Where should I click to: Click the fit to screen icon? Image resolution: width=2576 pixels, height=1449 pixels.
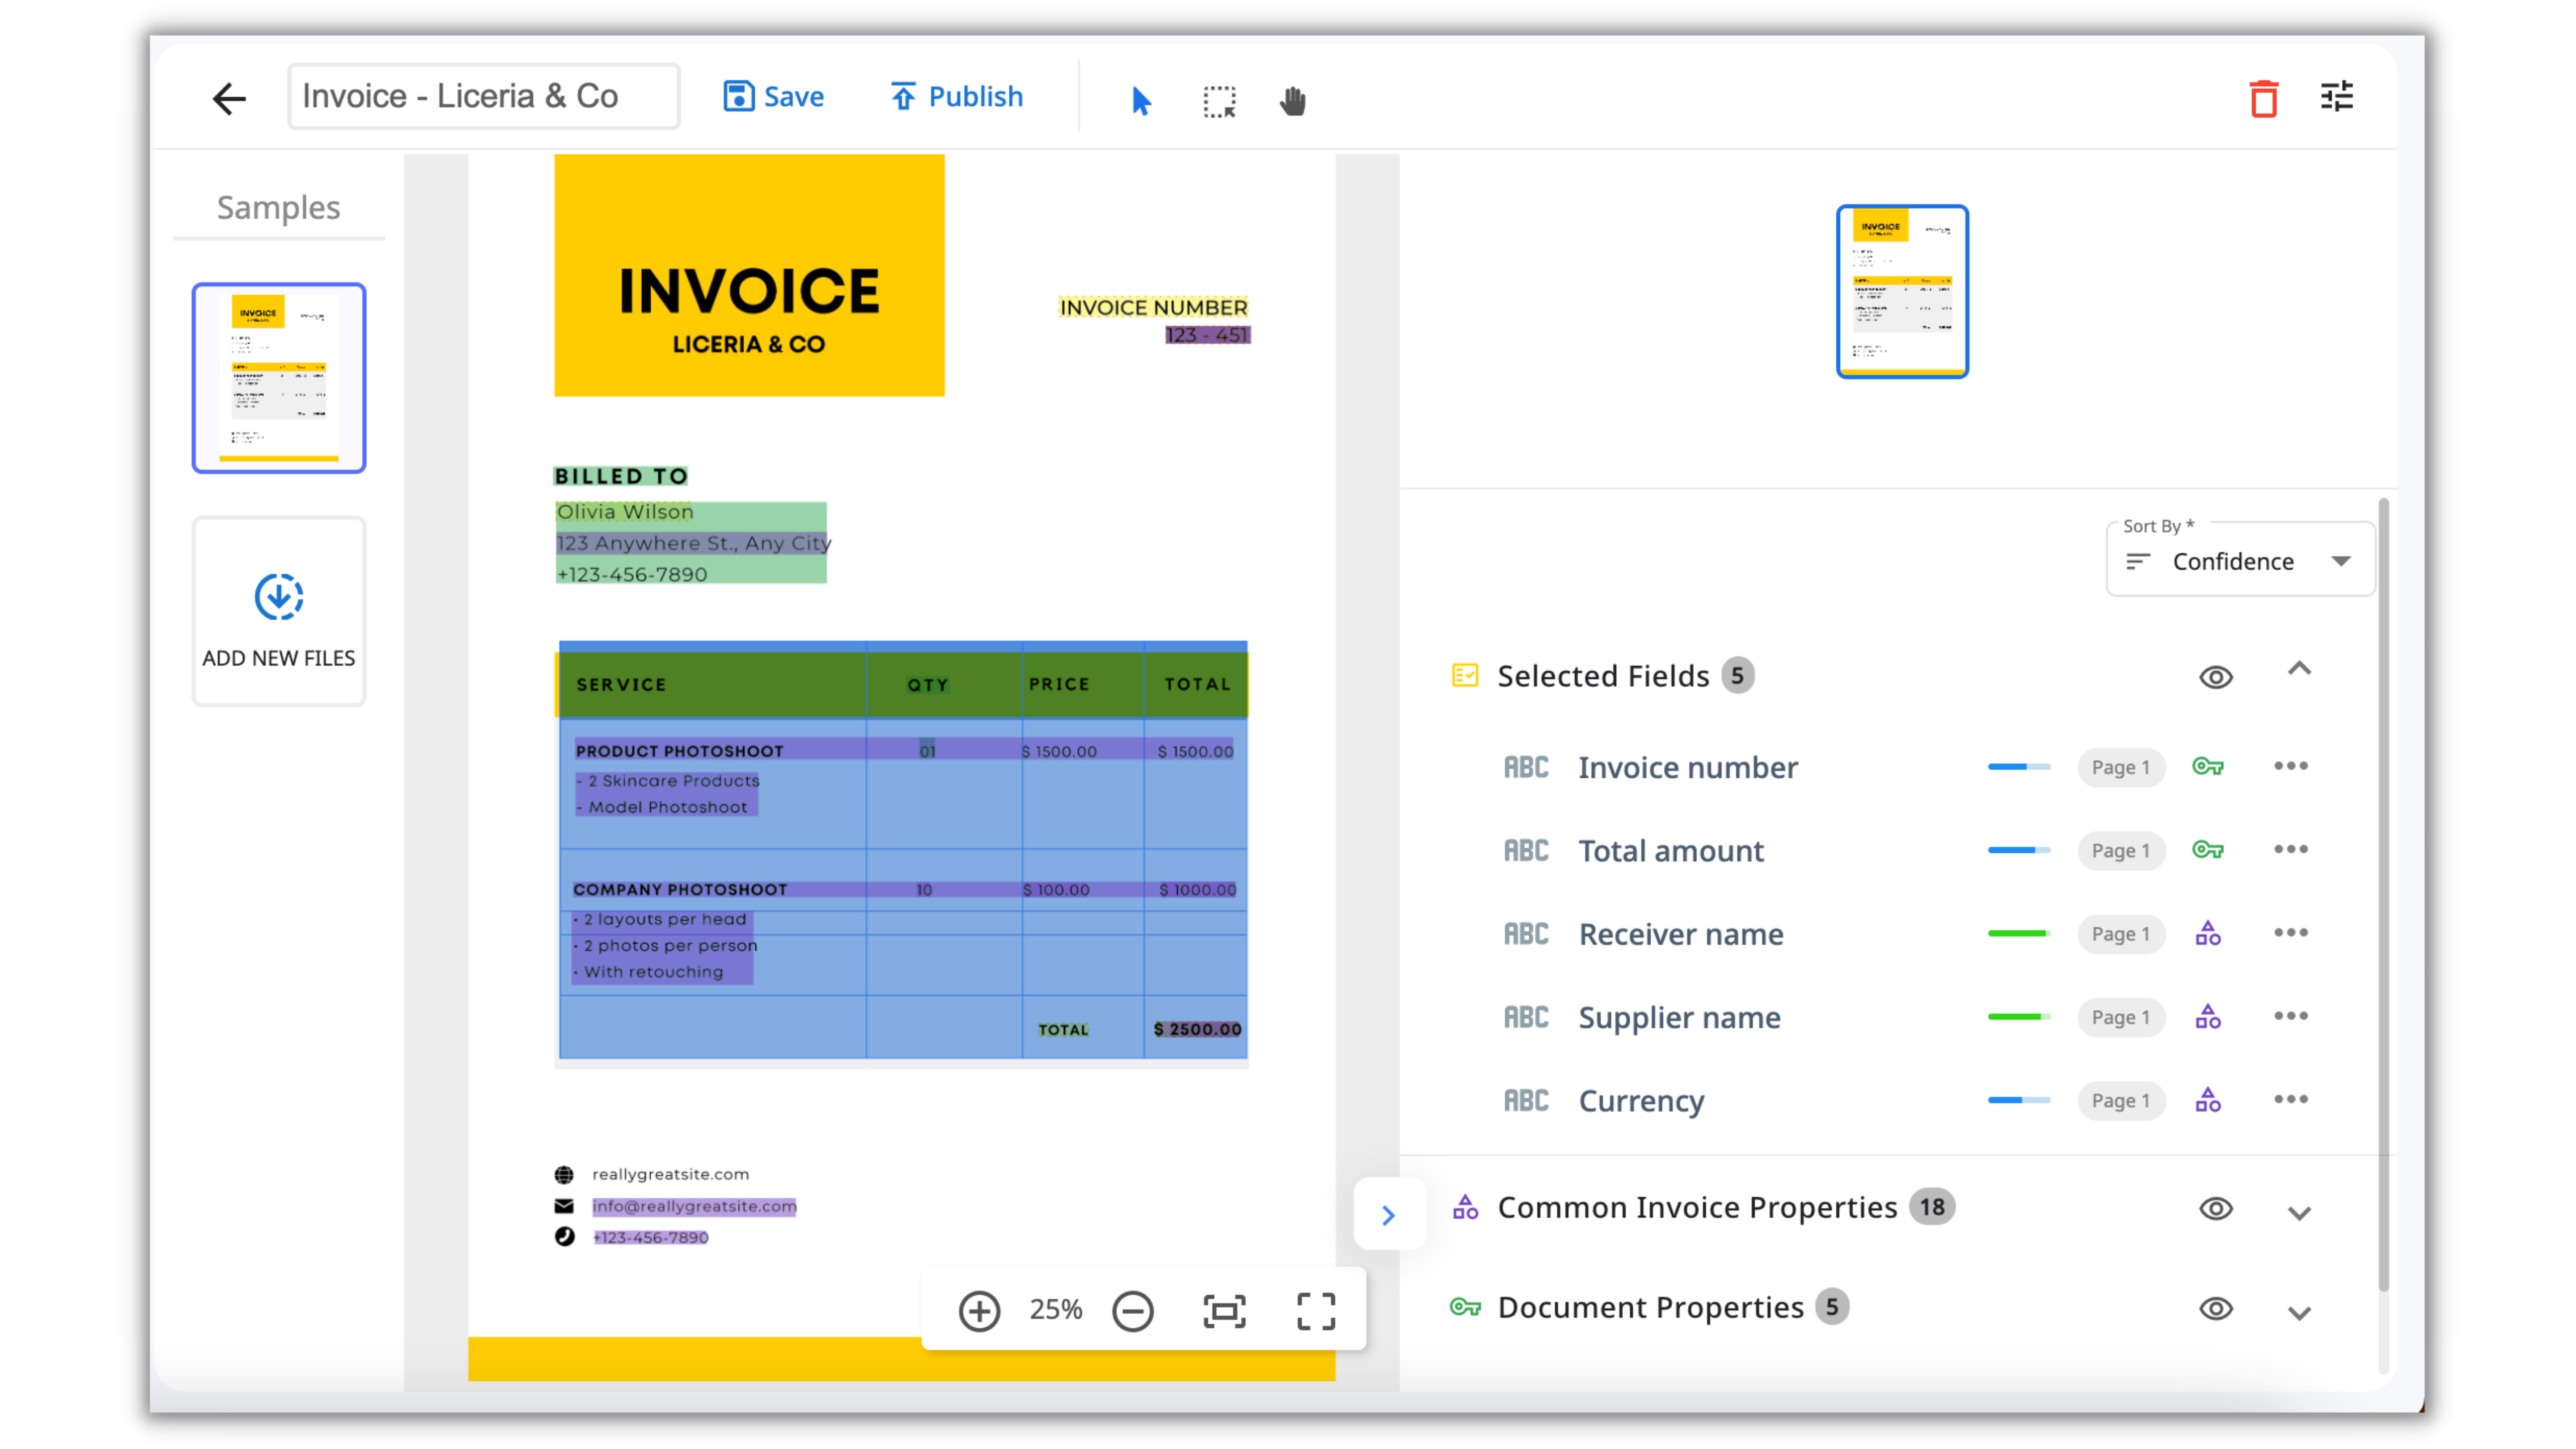[1224, 1310]
